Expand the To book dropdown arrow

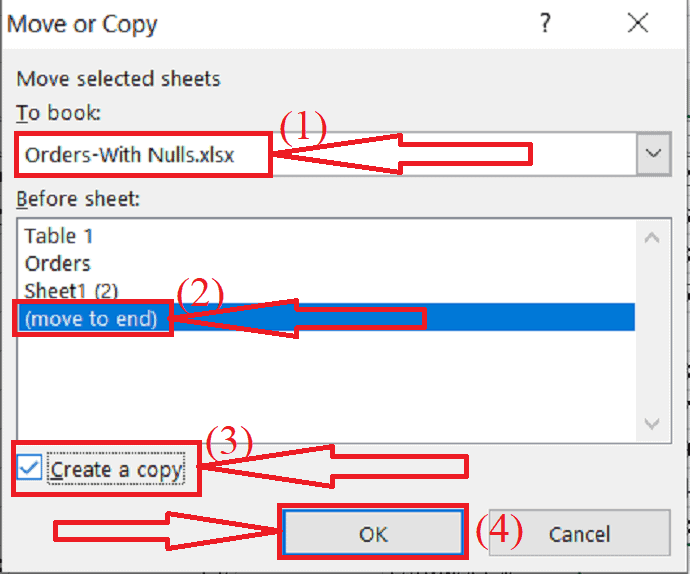click(653, 154)
